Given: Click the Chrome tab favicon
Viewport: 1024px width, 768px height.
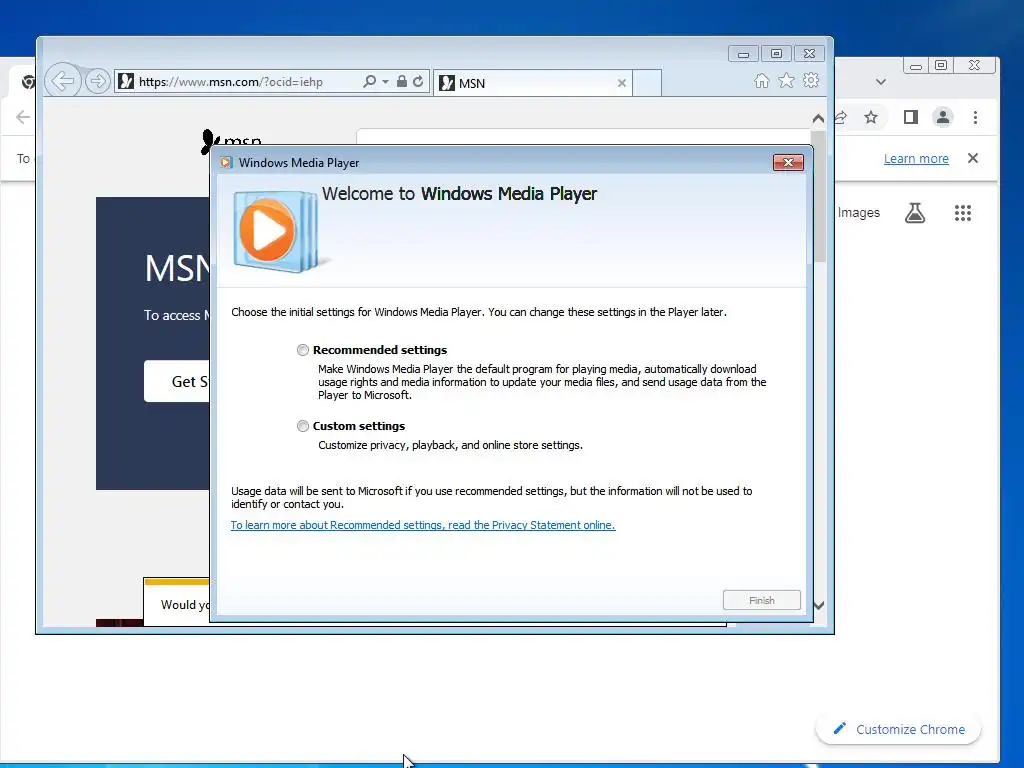Looking at the screenshot, I should (x=28, y=82).
